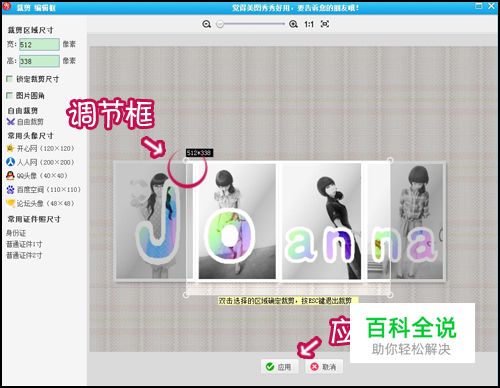Choose 论坛头像 (48×48) size preset
The height and width of the screenshot is (388, 500).
[40, 203]
